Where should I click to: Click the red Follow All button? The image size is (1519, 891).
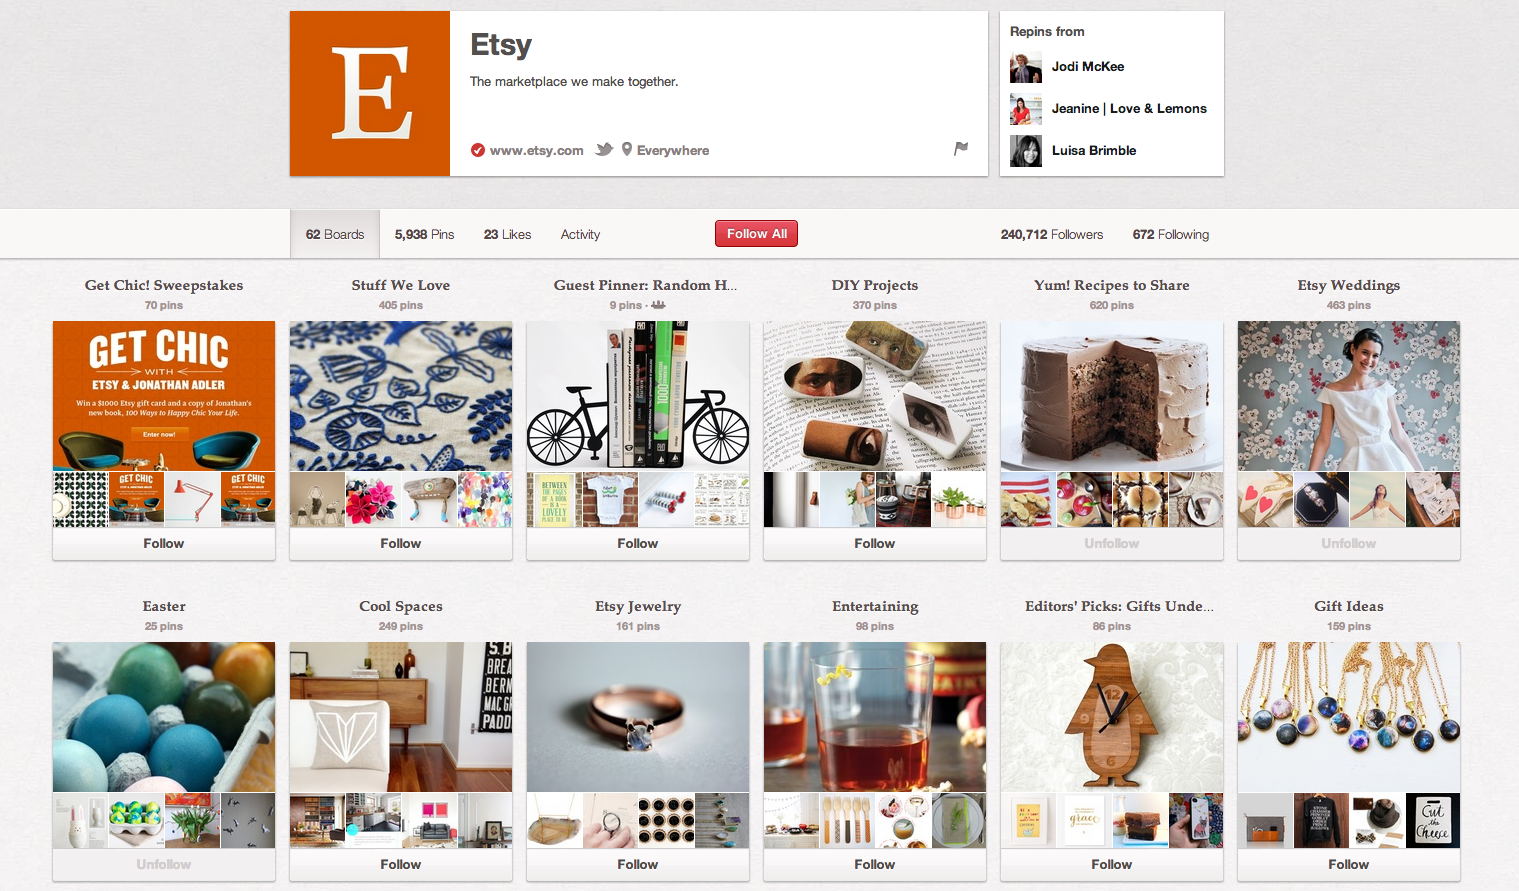coord(756,234)
